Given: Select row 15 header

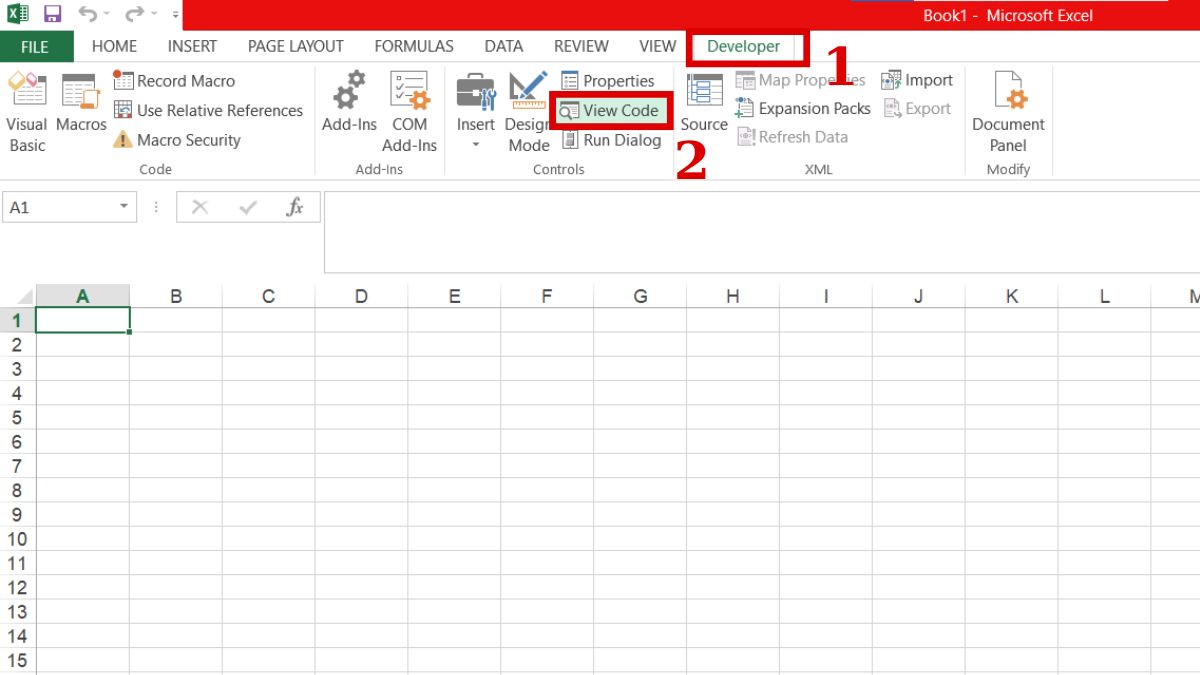Looking at the screenshot, I should click(17, 660).
